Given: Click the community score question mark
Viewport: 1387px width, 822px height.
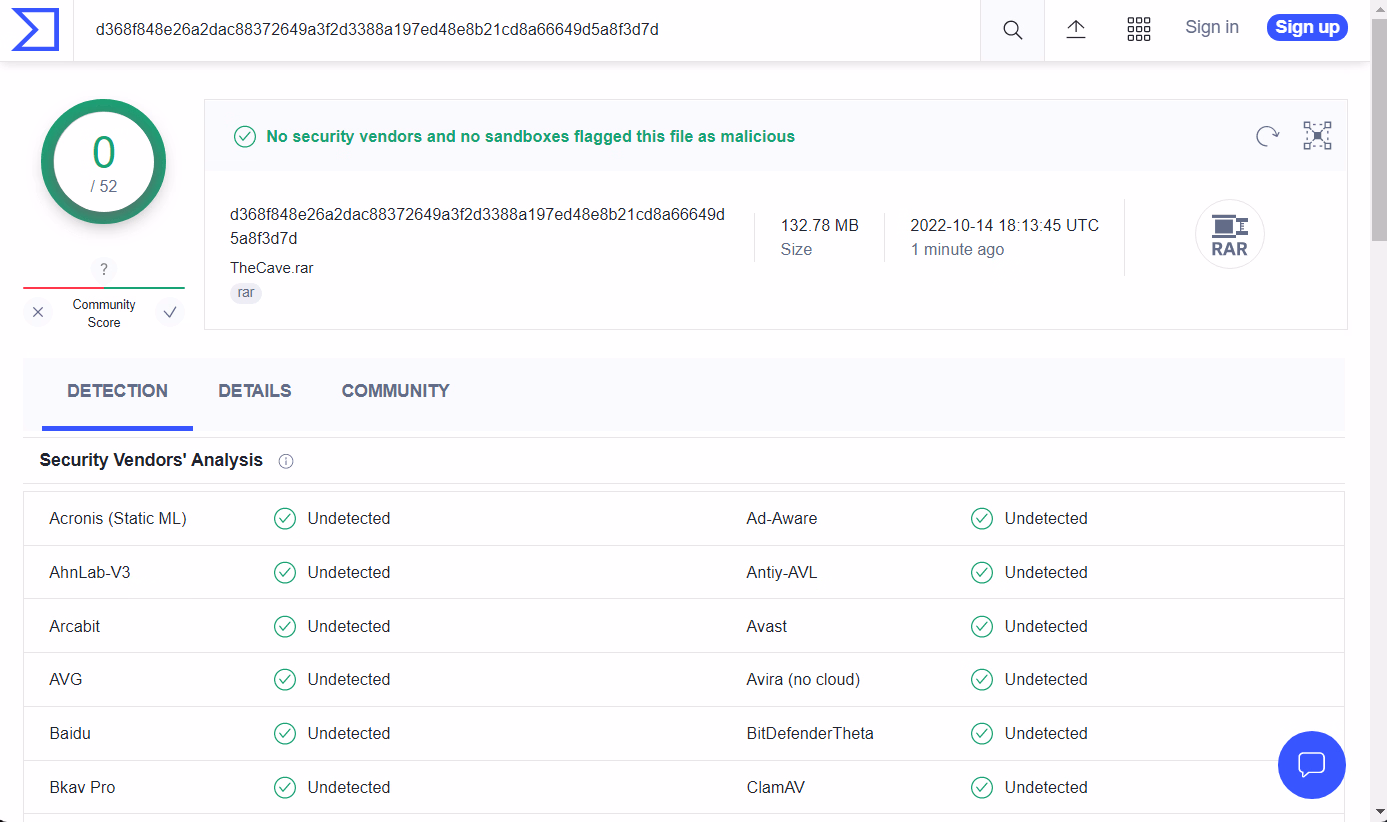Looking at the screenshot, I should (103, 269).
